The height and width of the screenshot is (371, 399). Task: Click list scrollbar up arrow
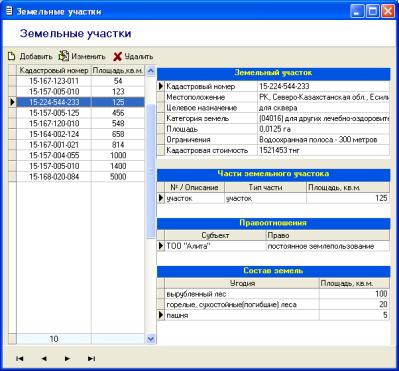coord(151,71)
